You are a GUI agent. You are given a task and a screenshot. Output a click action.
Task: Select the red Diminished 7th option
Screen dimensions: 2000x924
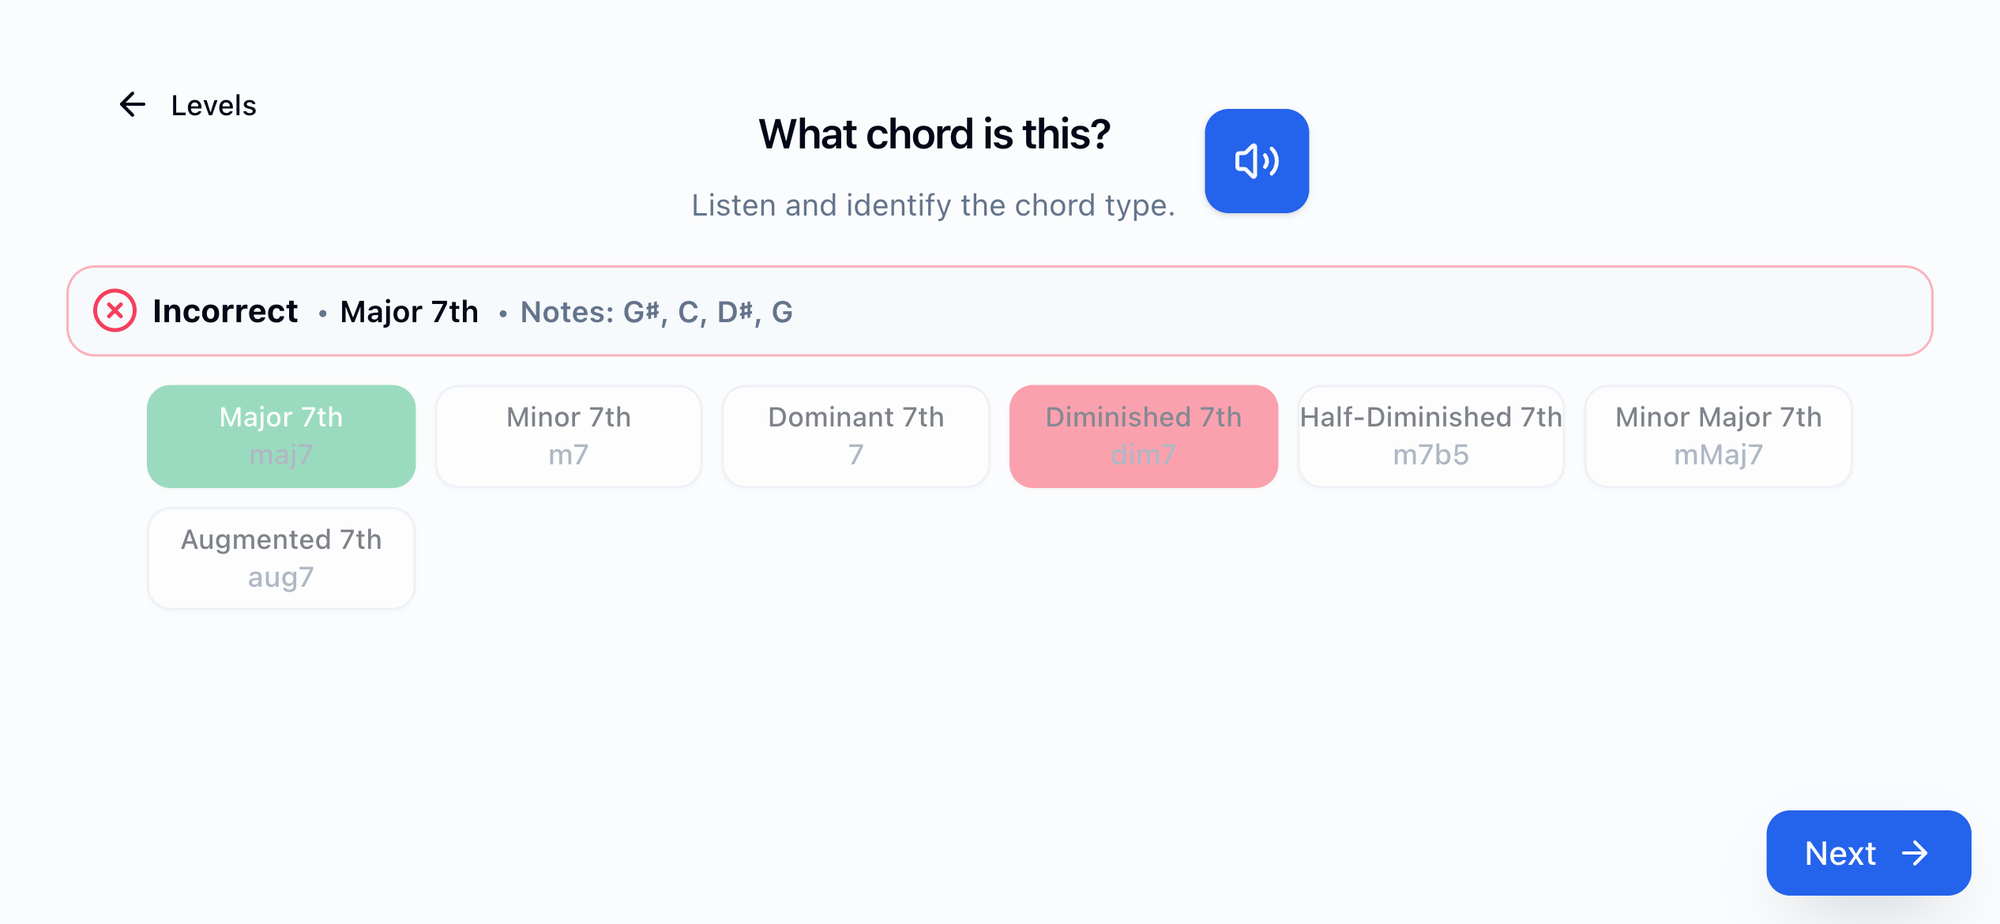click(1143, 436)
